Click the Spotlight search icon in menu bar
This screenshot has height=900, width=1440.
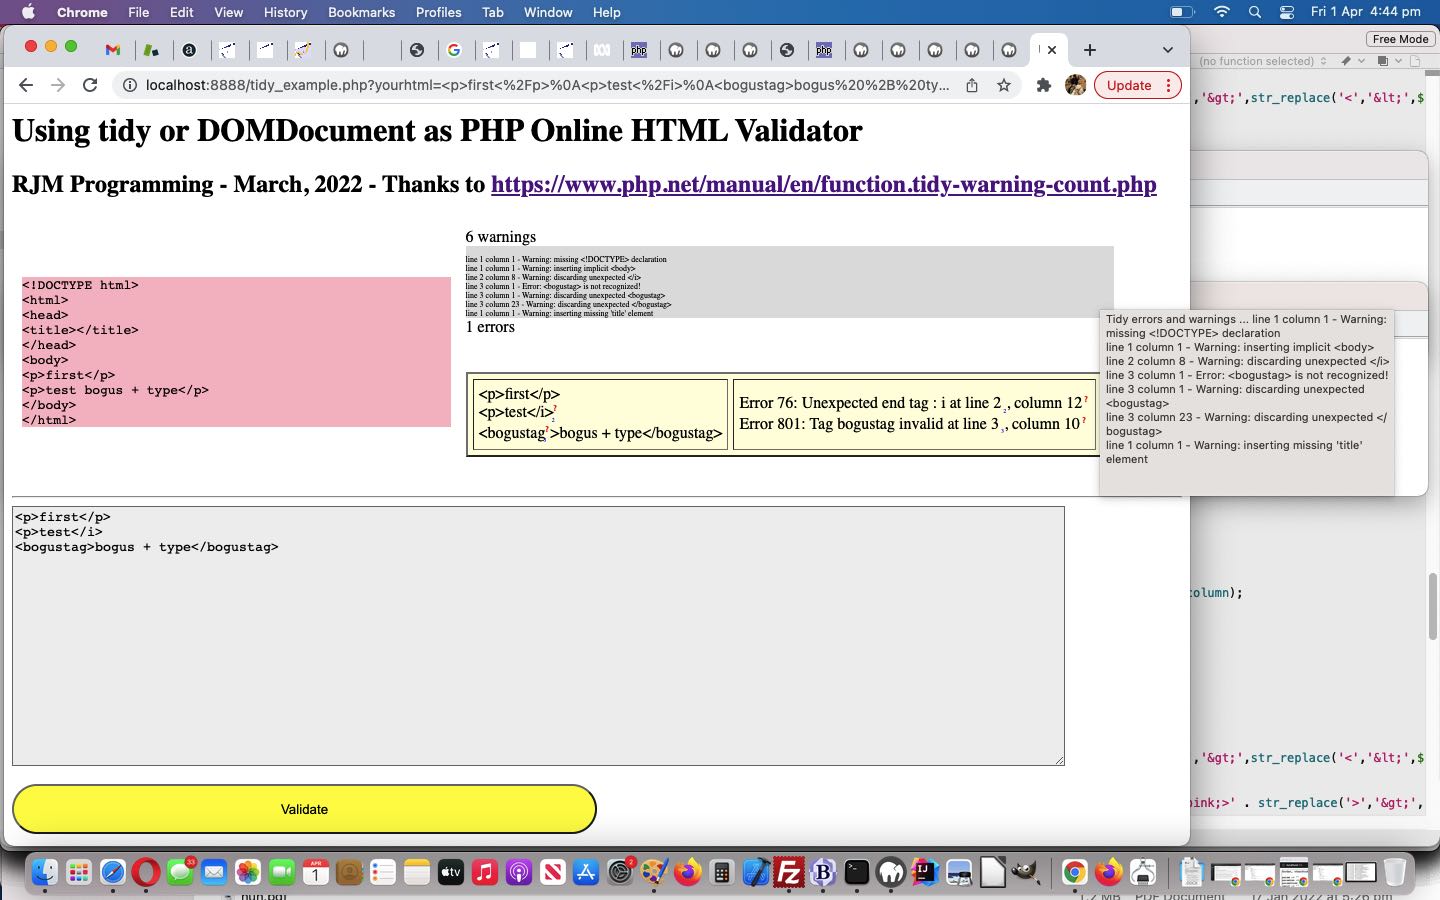[1253, 13]
